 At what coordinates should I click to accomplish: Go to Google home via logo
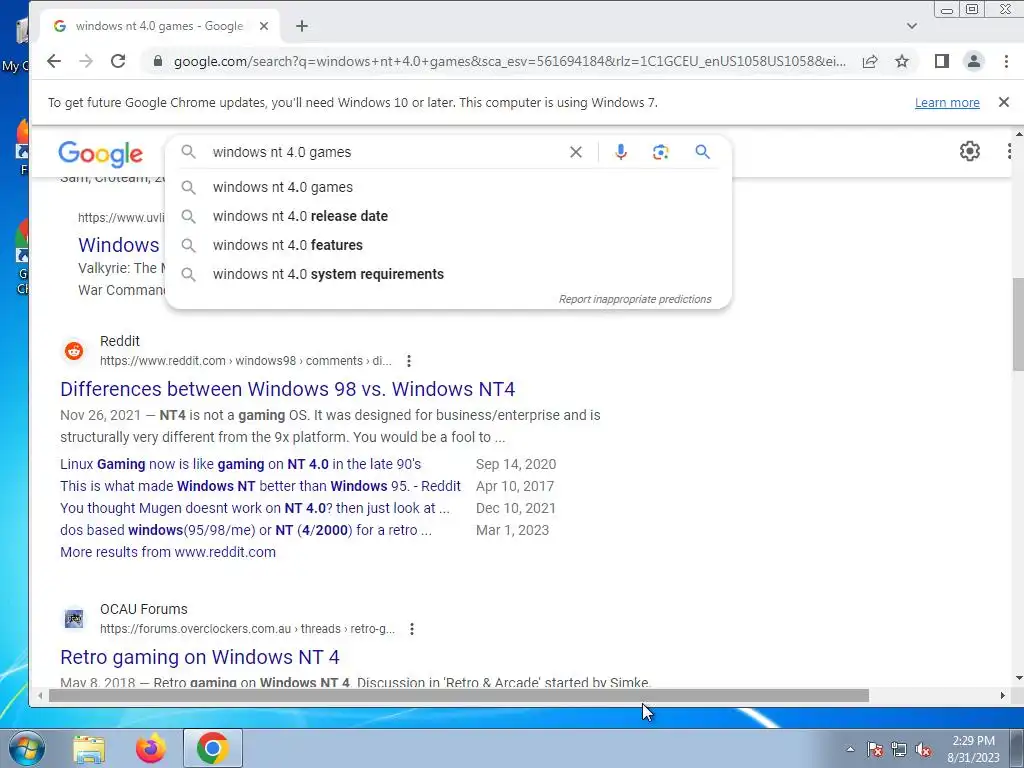(101, 153)
